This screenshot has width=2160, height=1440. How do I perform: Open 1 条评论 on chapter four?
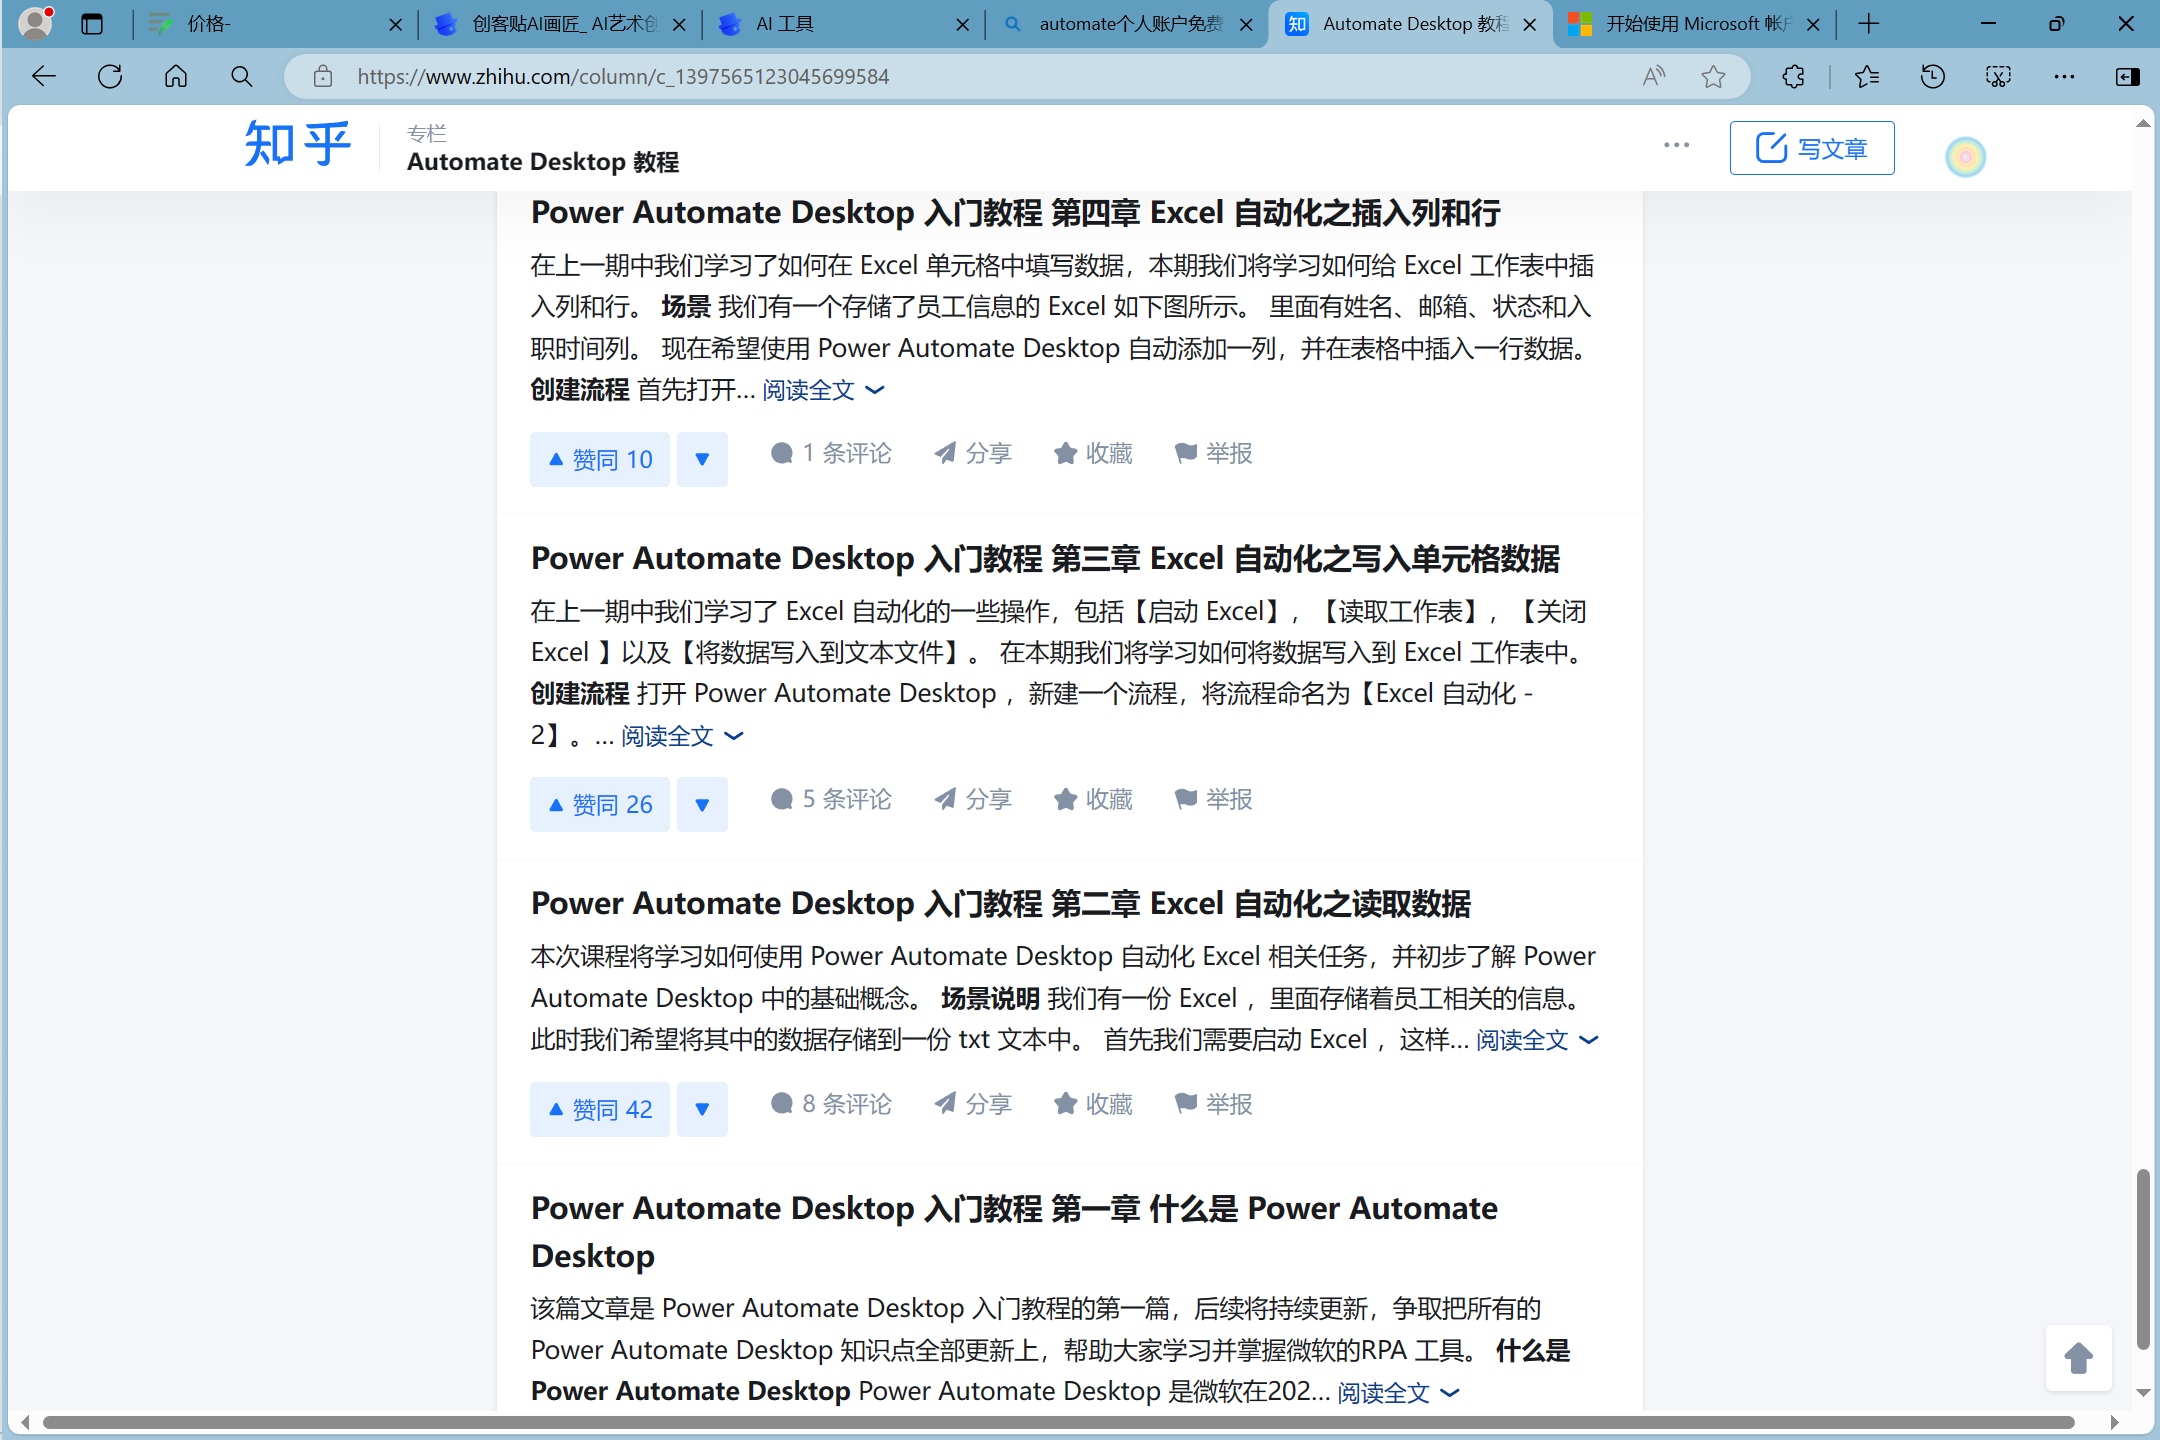pyautogui.click(x=831, y=454)
